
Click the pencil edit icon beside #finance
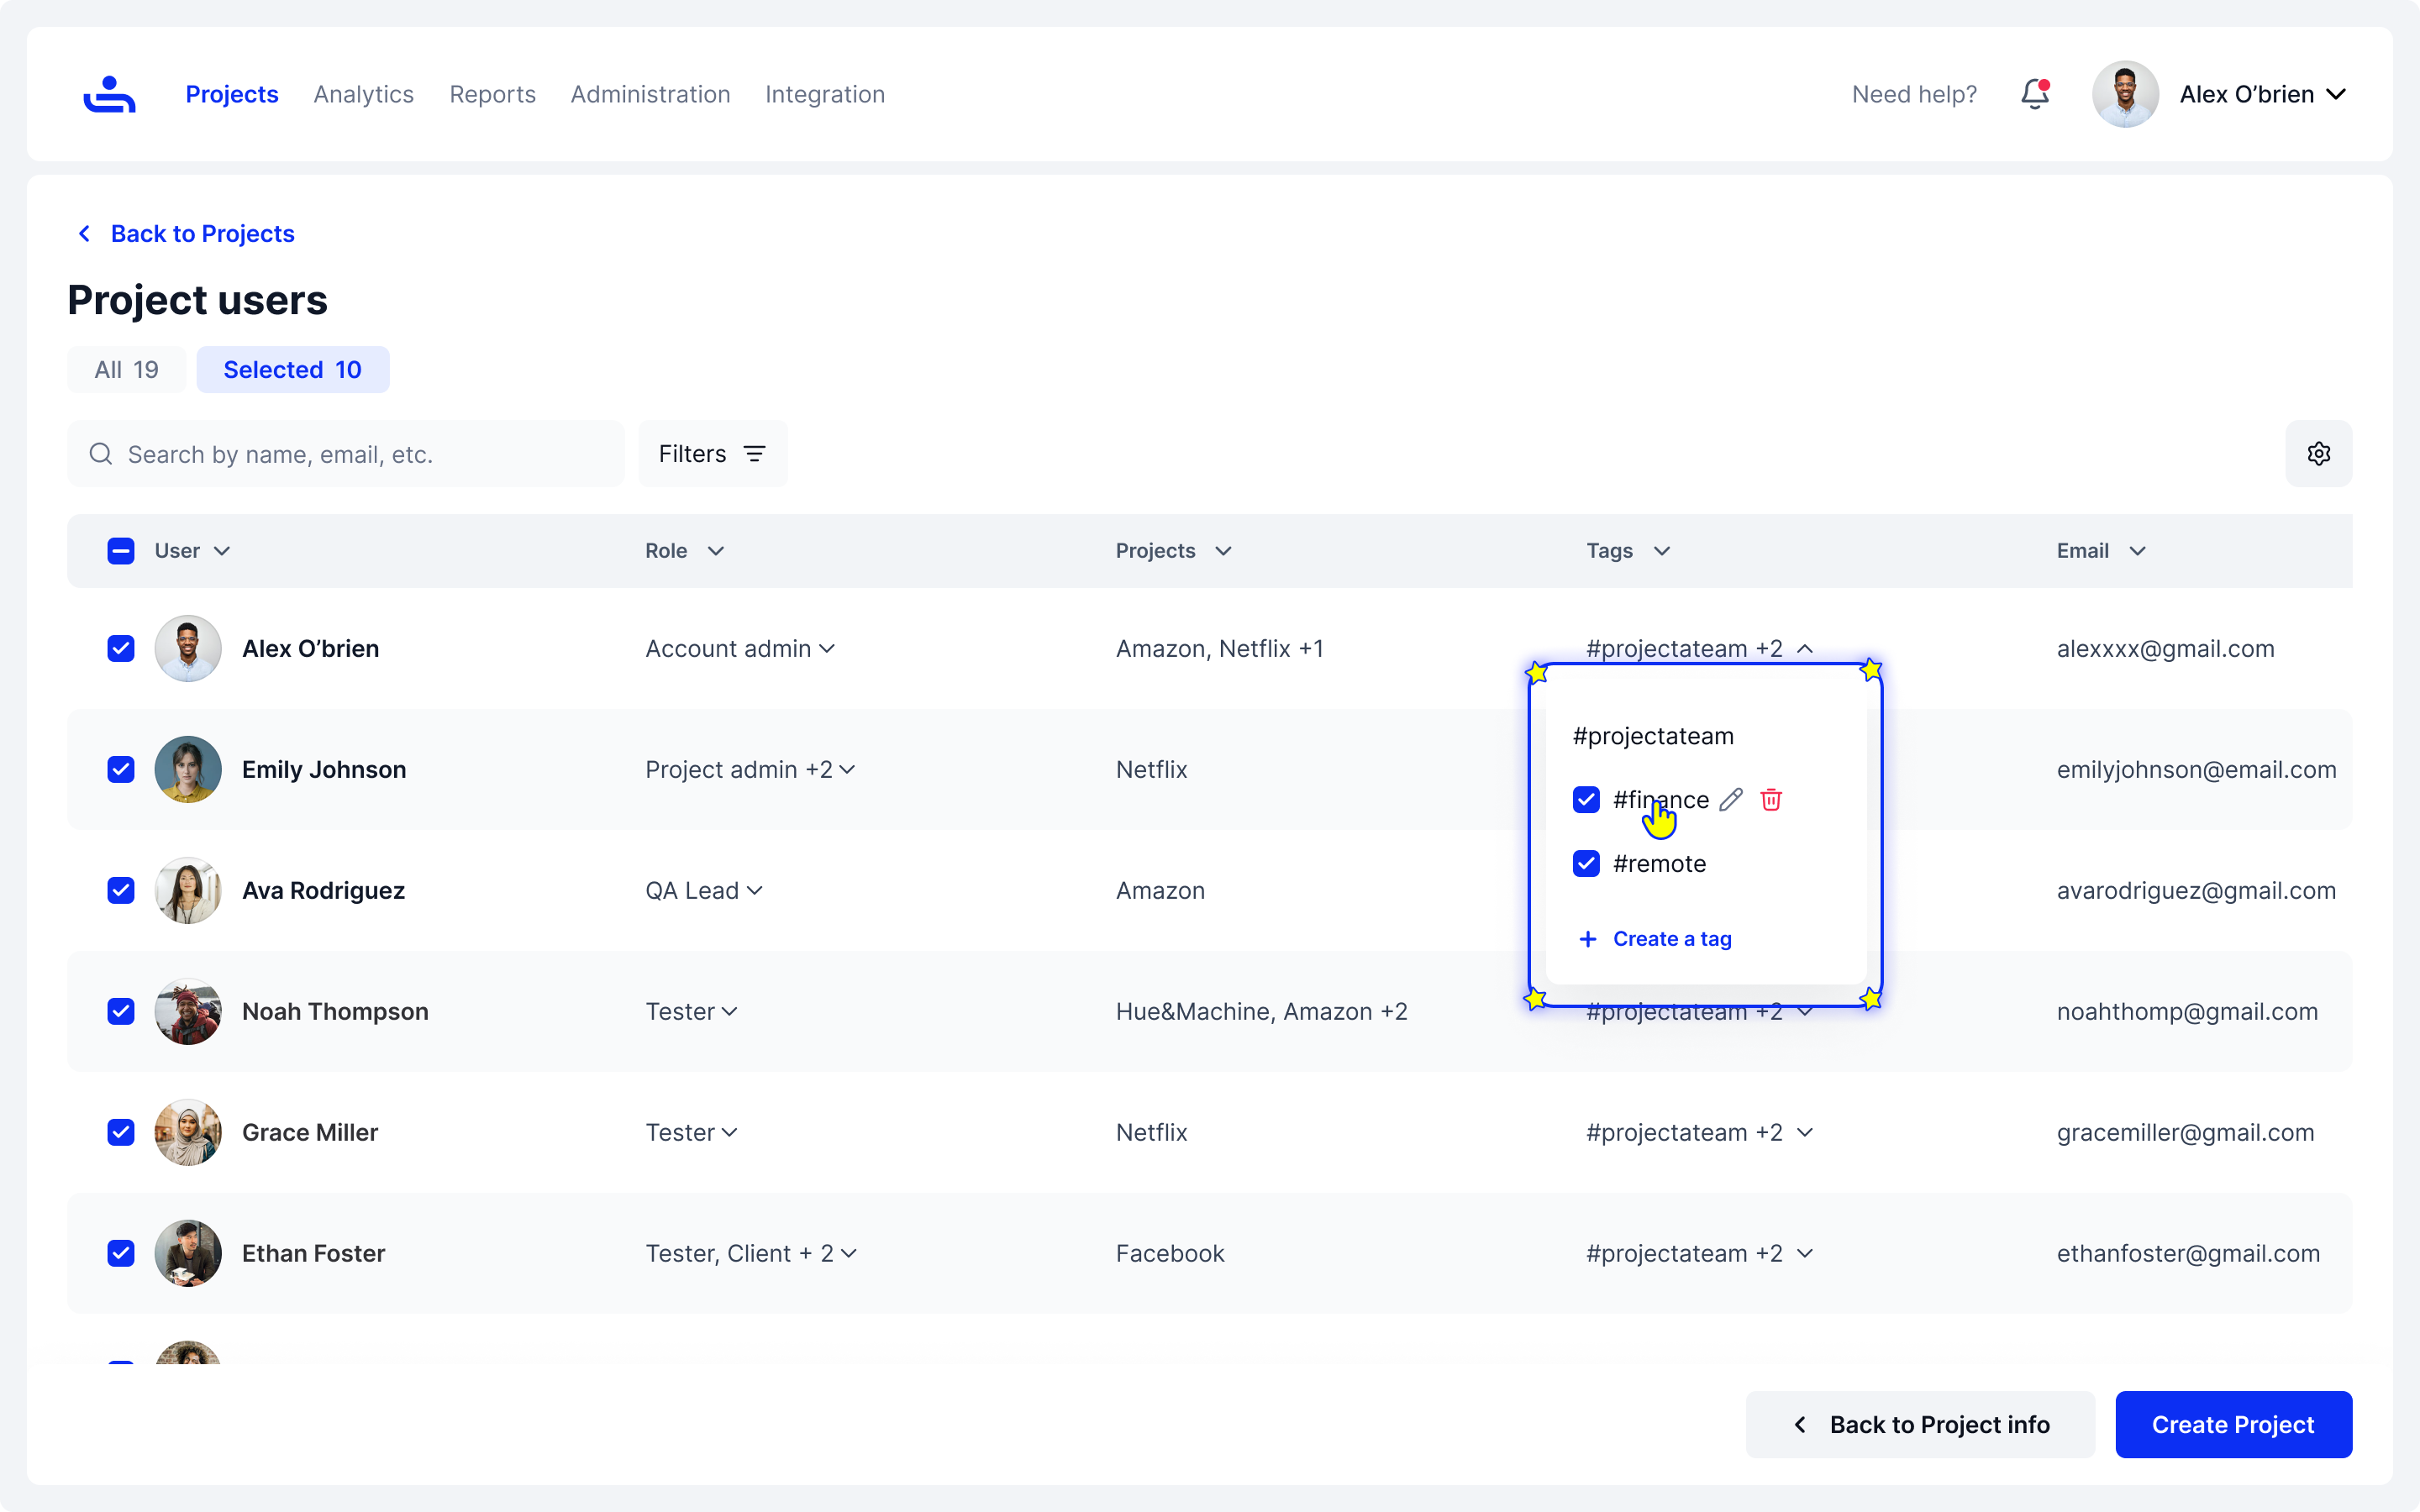(x=1731, y=799)
